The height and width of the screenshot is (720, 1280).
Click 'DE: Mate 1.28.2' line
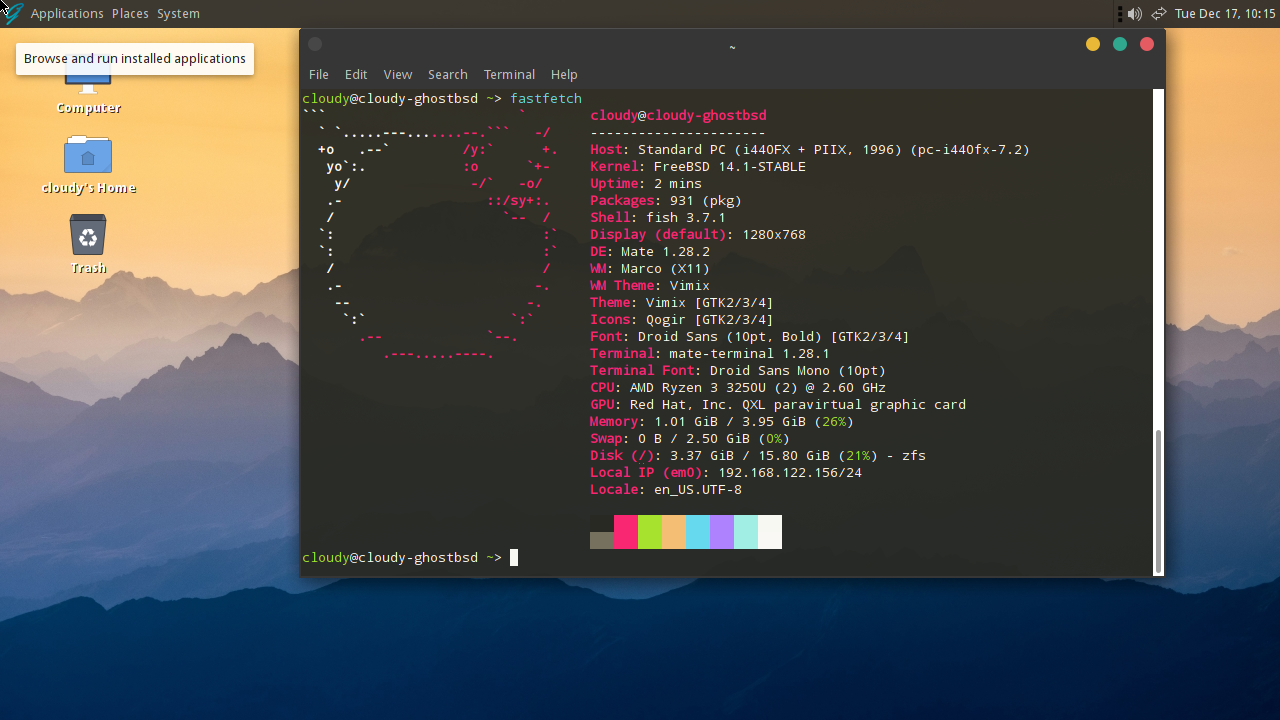pyautogui.click(x=650, y=251)
